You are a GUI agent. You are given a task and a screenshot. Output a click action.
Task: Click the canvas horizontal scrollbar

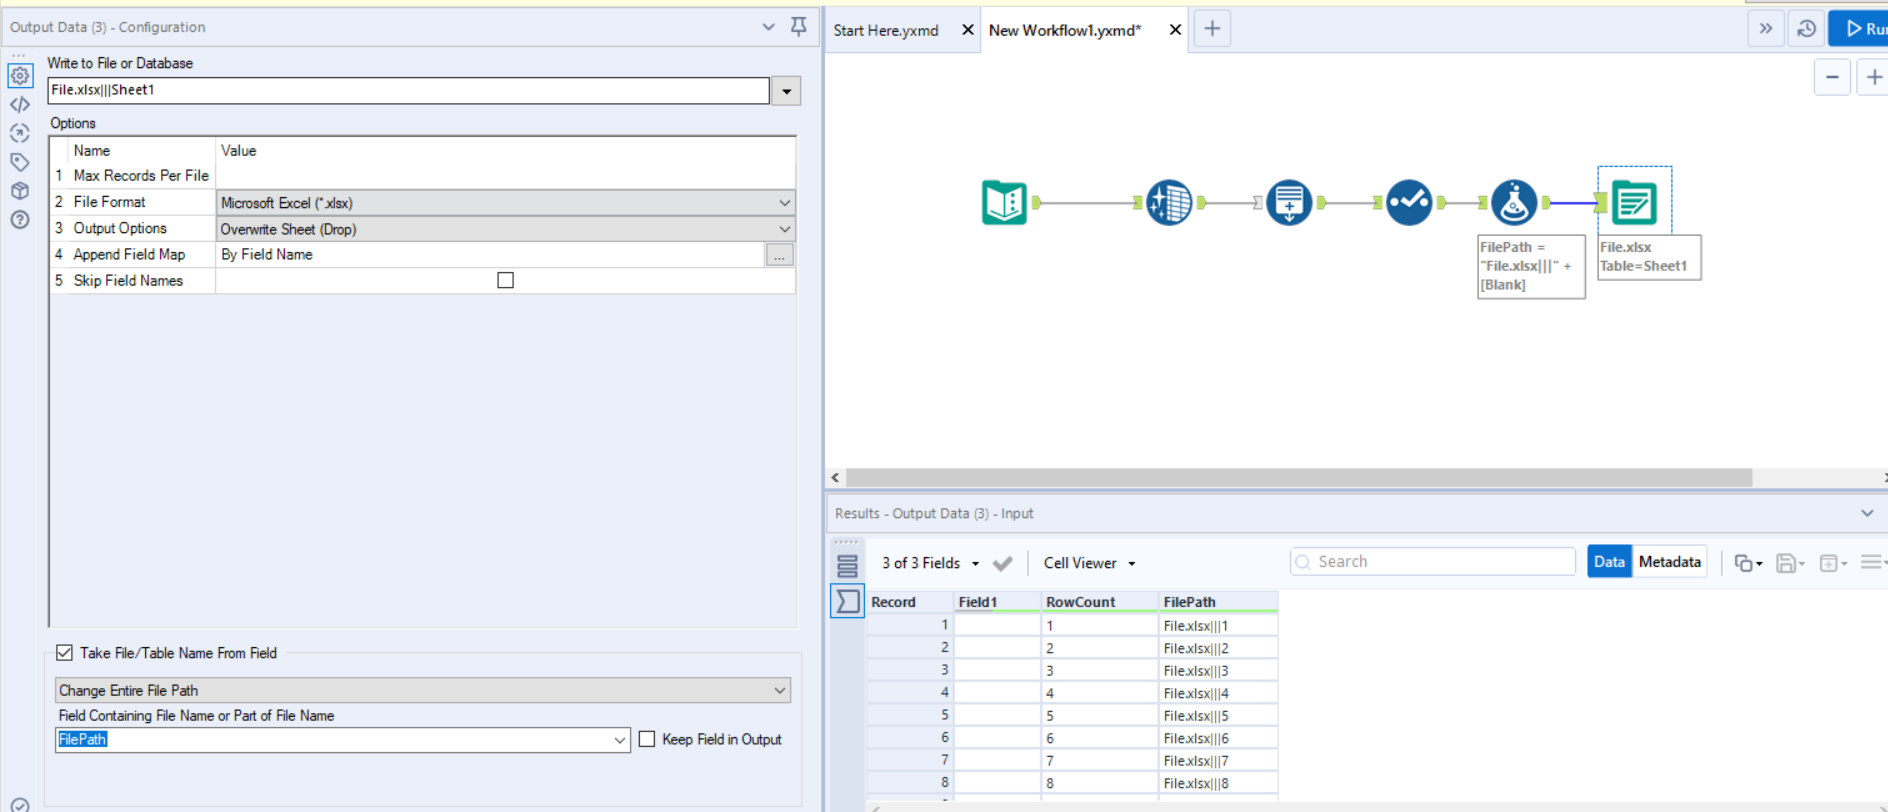tap(1298, 478)
